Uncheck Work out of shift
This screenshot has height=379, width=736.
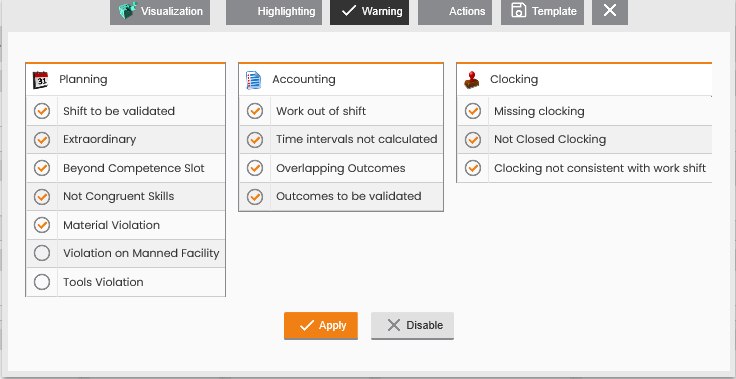[x=255, y=111]
